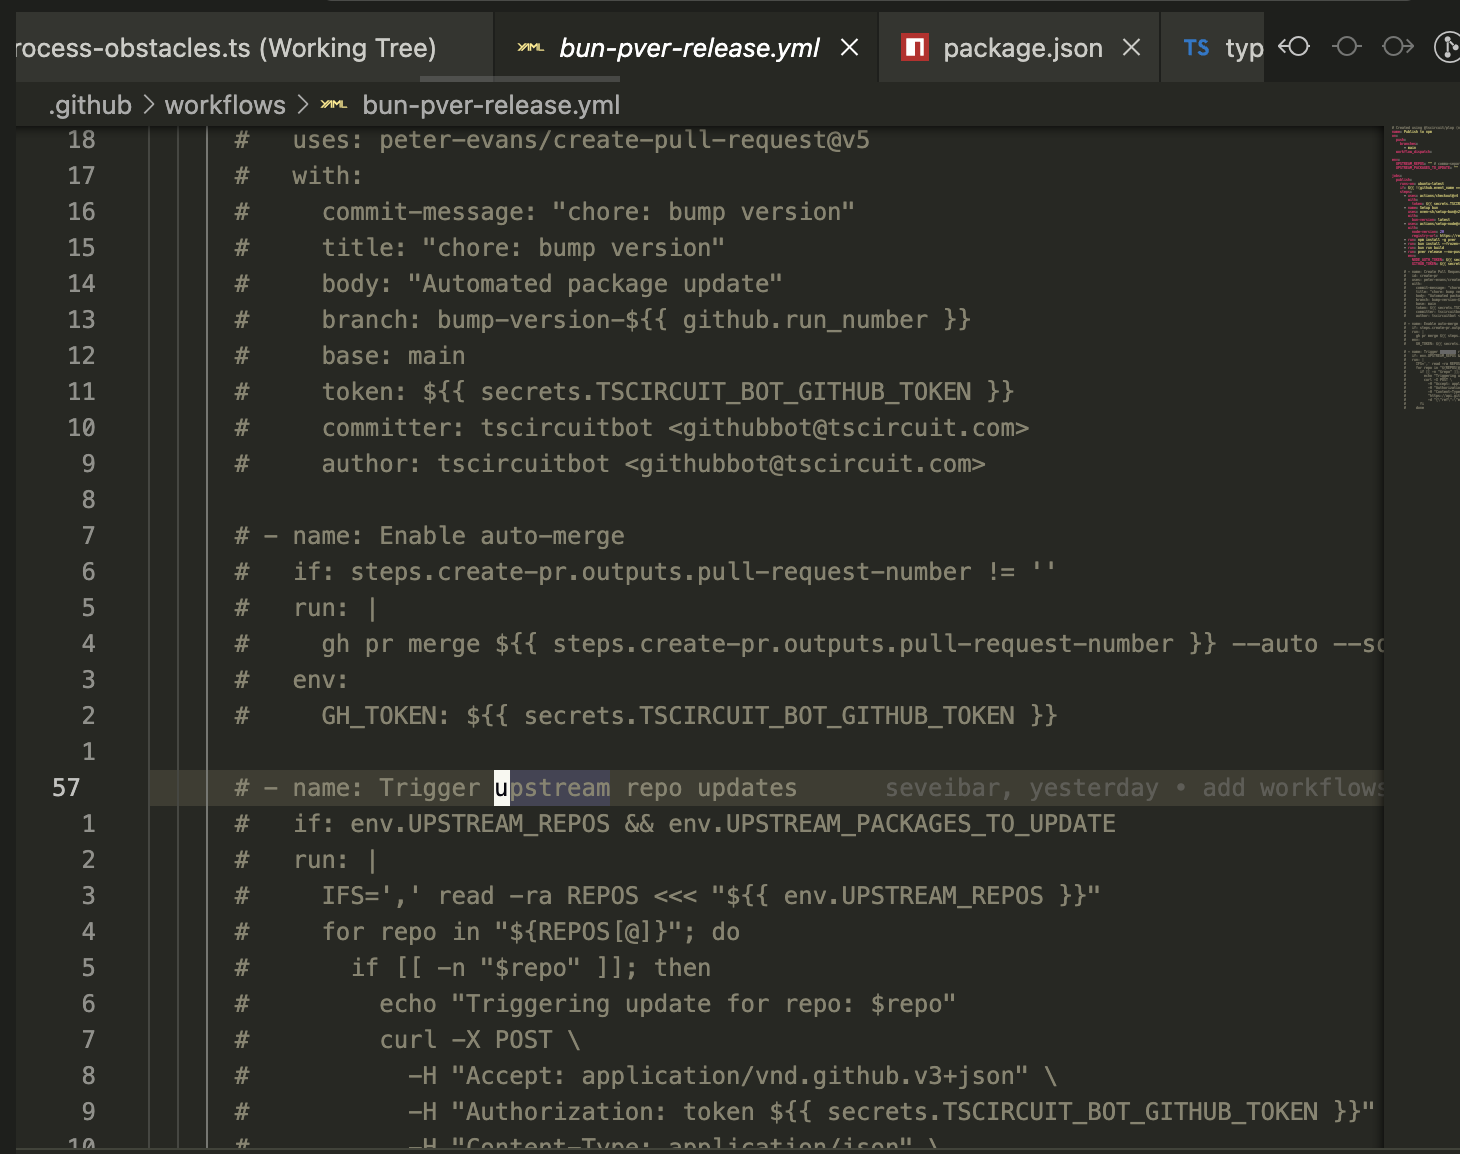Click line number 57 in the gutter

point(66,787)
